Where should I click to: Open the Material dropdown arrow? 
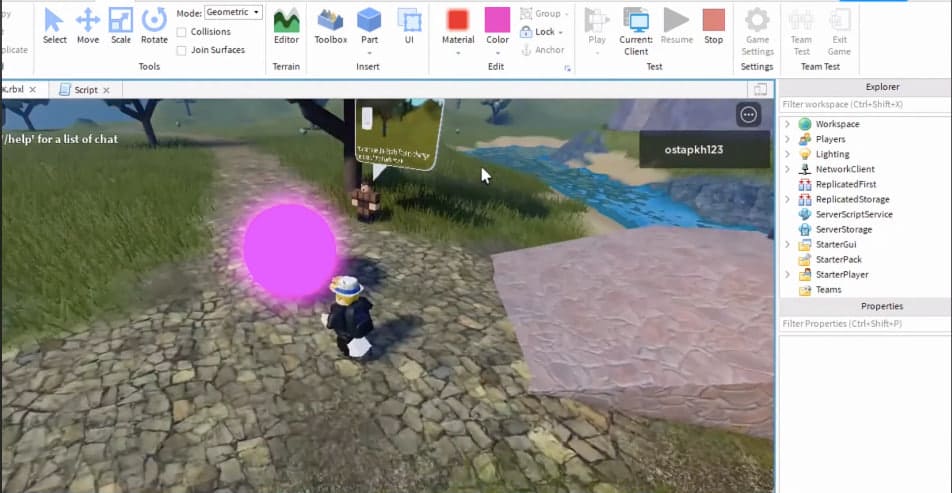pos(458,53)
